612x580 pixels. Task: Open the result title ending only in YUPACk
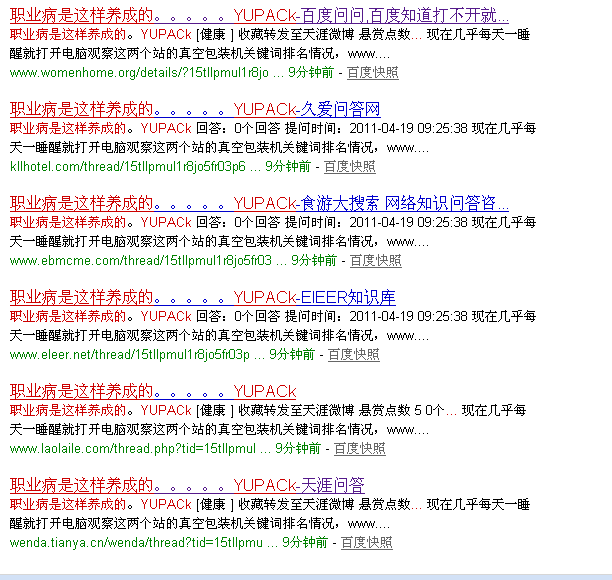(153, 391)
